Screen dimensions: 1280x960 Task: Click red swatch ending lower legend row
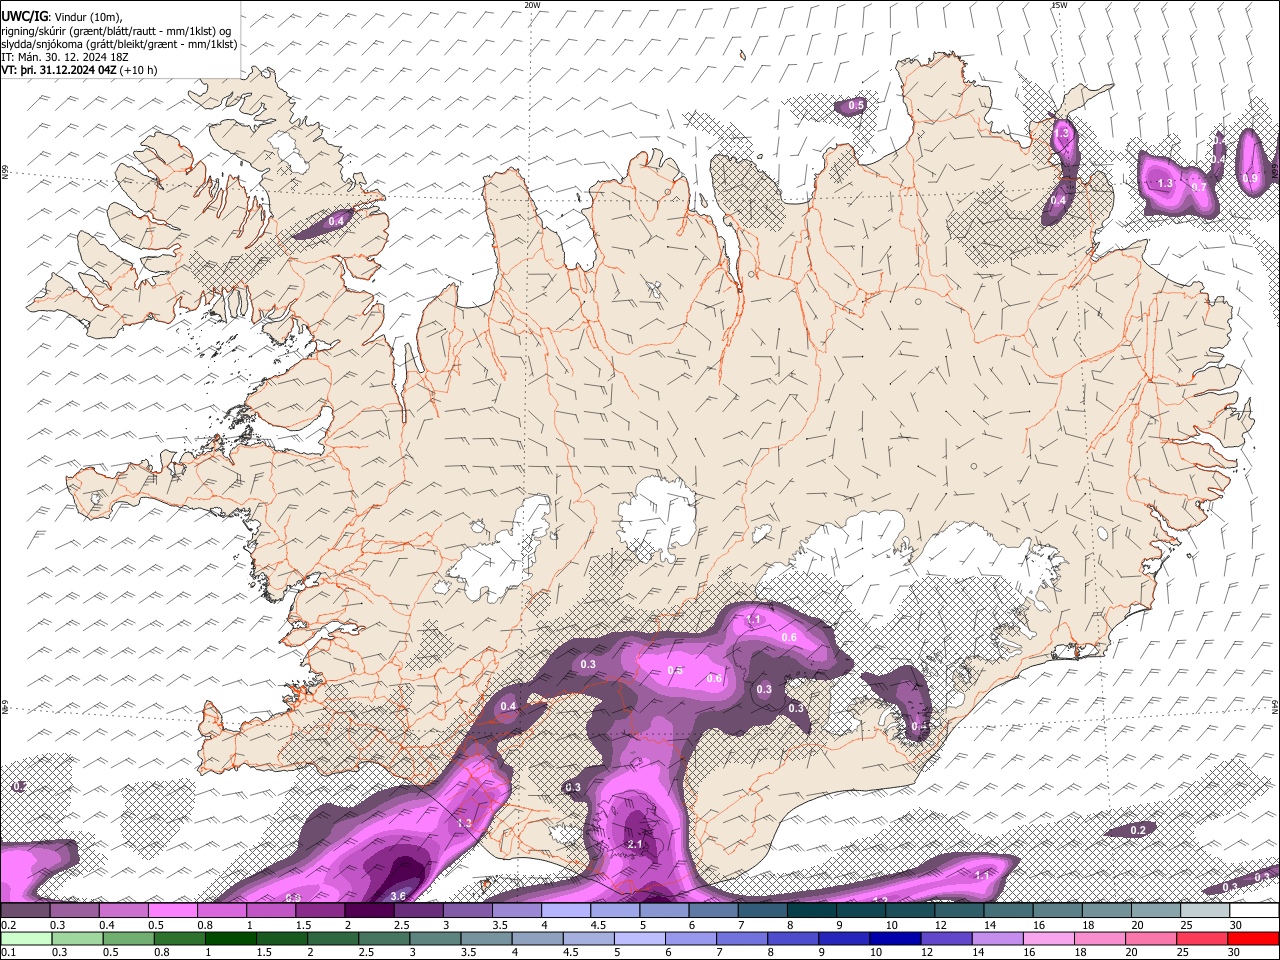(1253, 938)
